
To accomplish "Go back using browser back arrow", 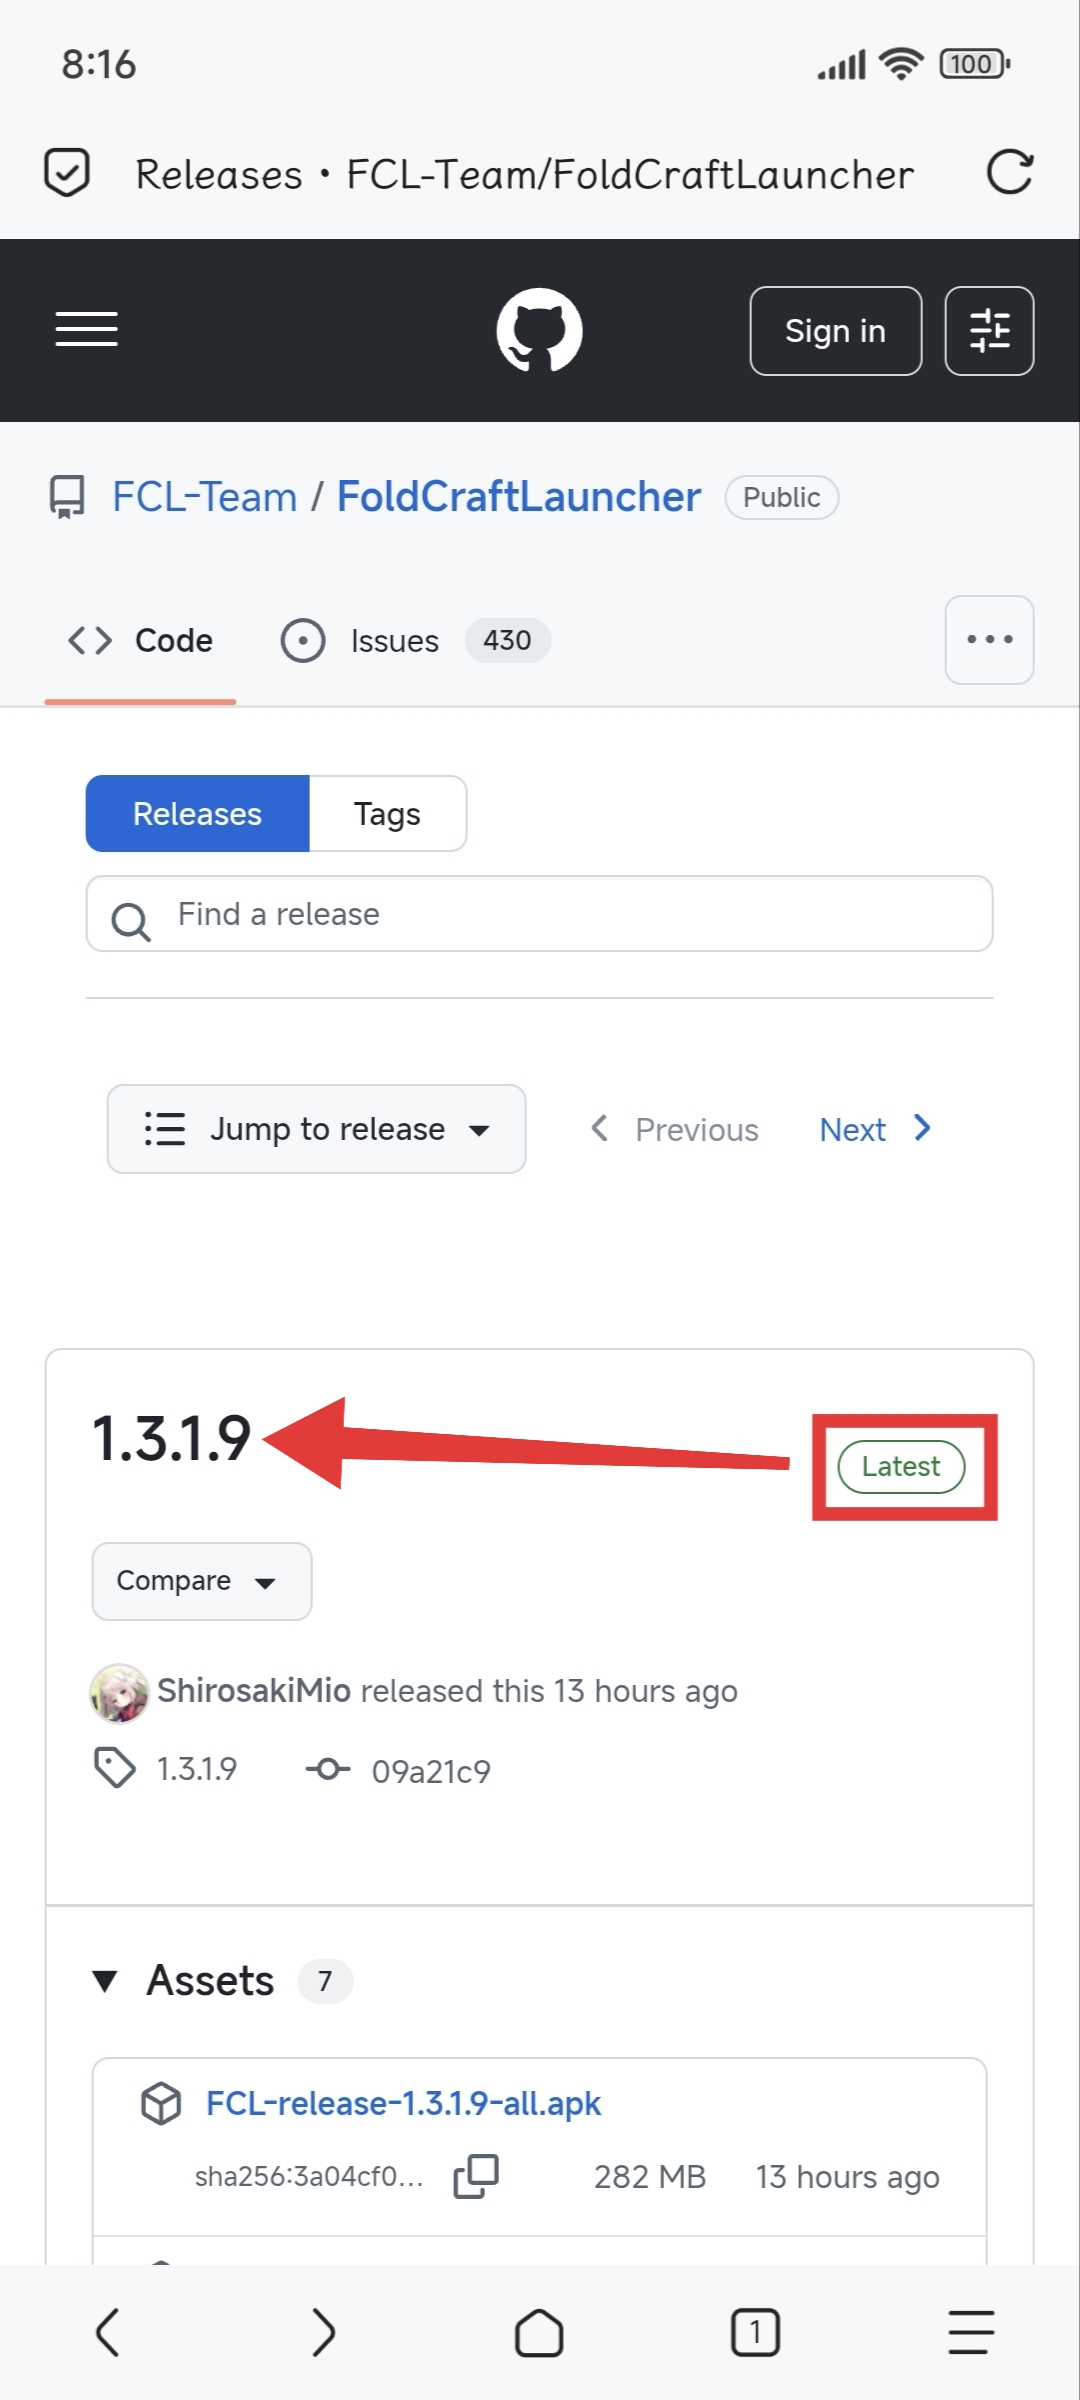I will [x=108, y=2333].
